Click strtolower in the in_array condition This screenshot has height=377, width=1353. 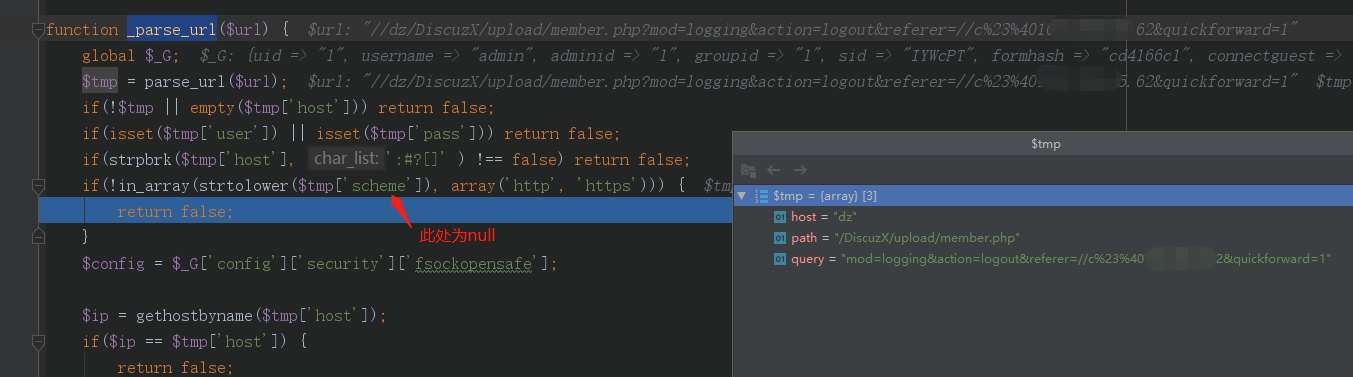click(x=242, y=186)
